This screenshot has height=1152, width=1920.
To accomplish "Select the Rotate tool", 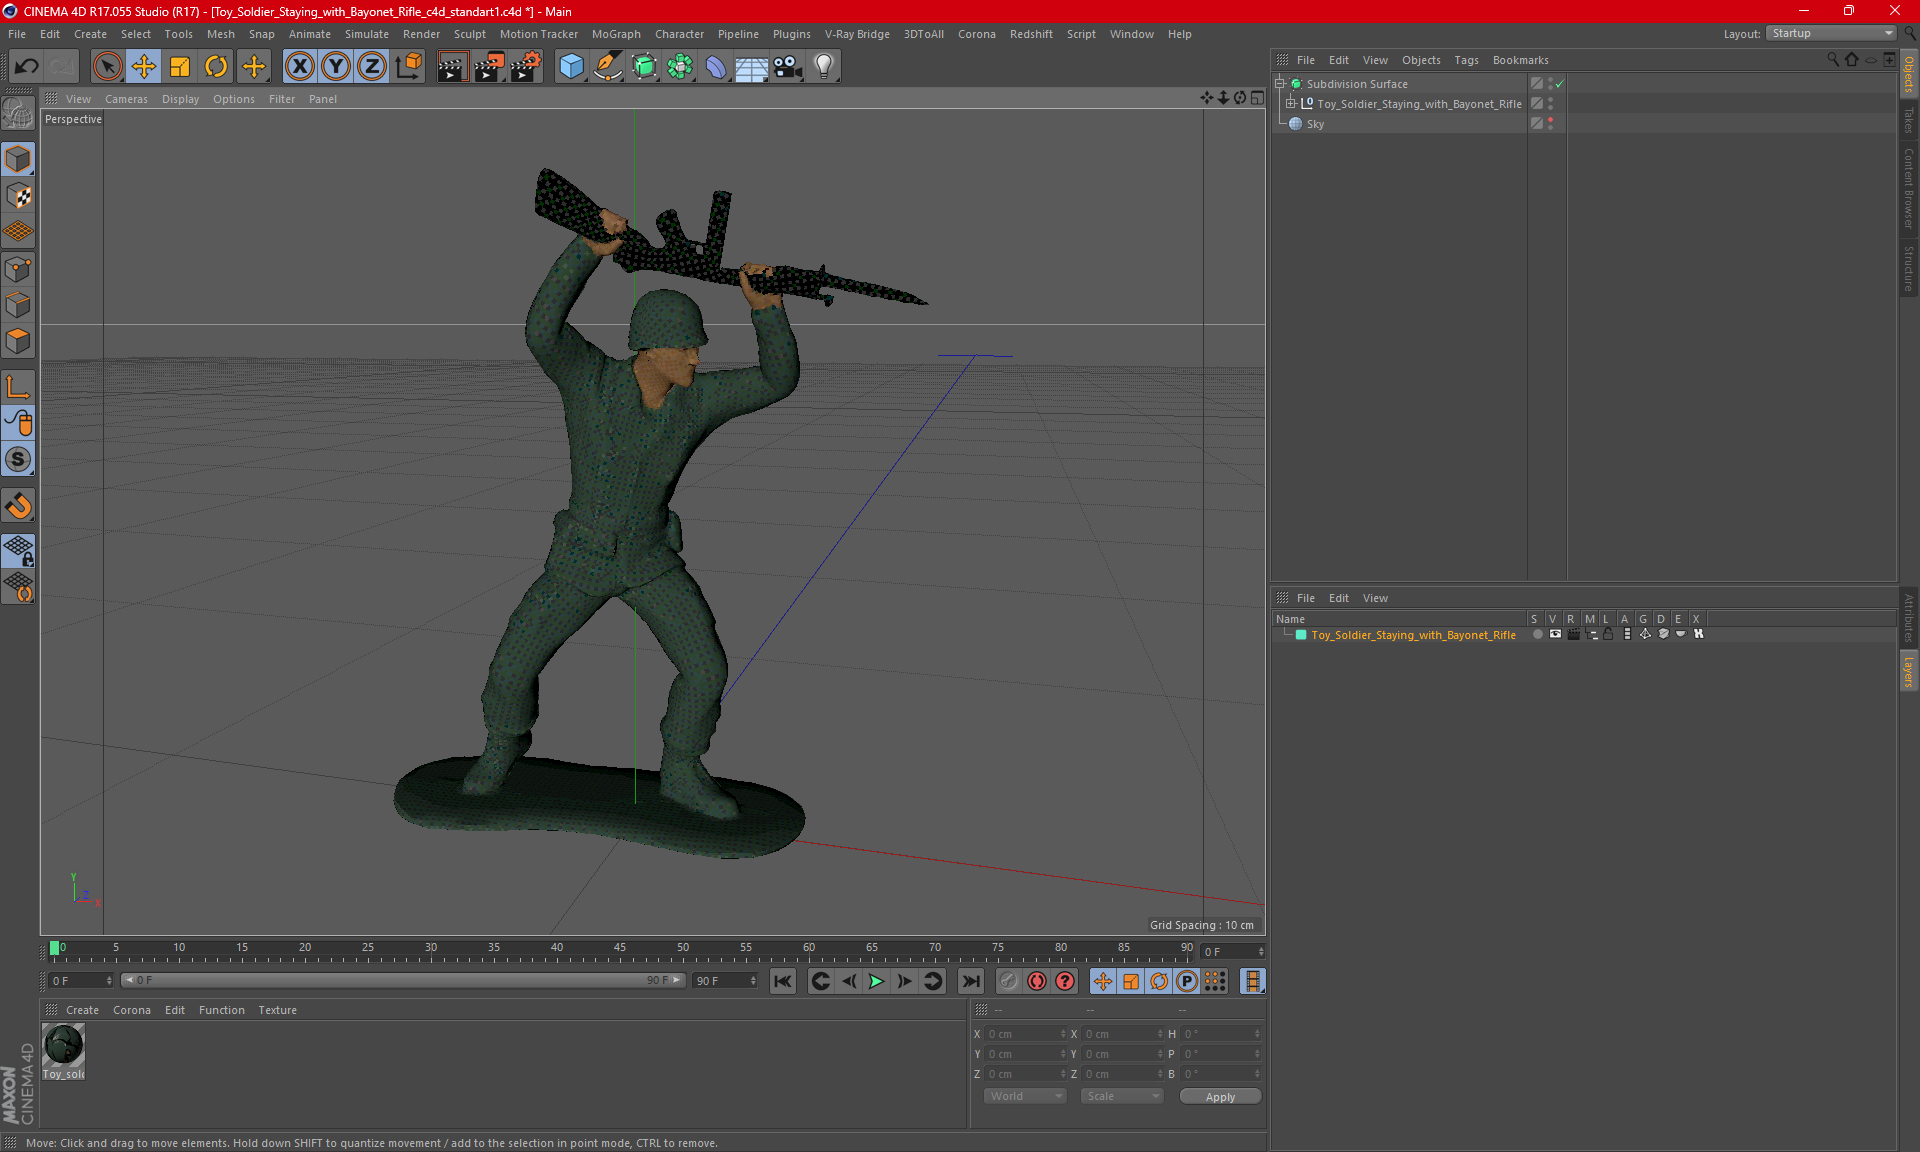I will coord(216,67).
